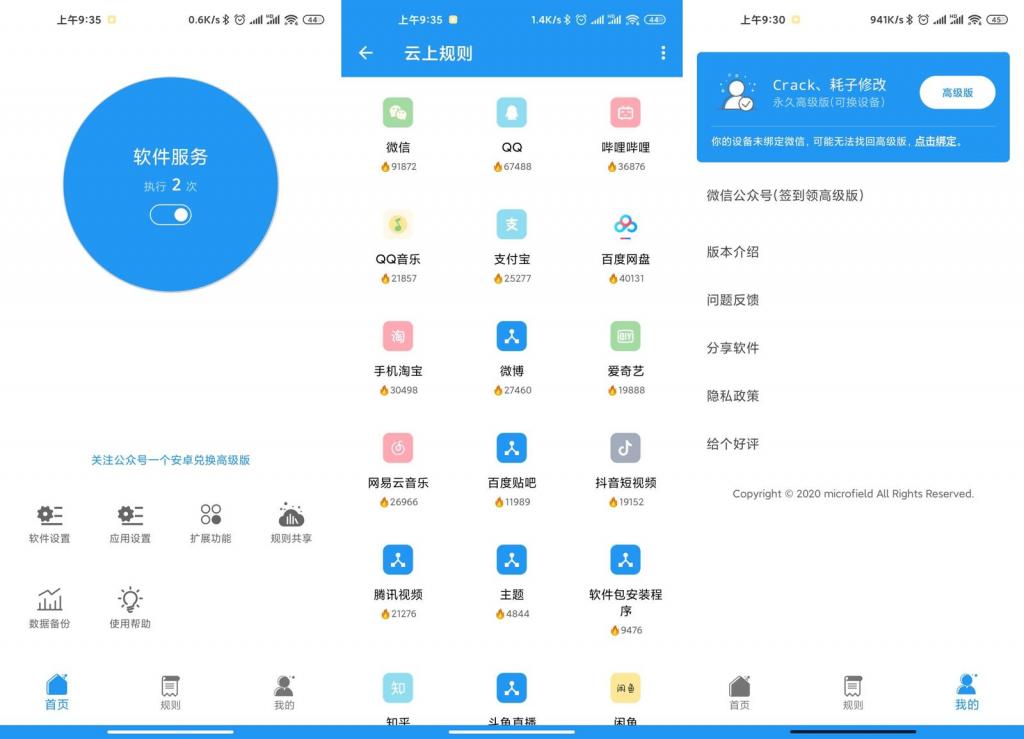Open the 网易云音乐 rule icon

pyautogui.click(x=398, y=448)
